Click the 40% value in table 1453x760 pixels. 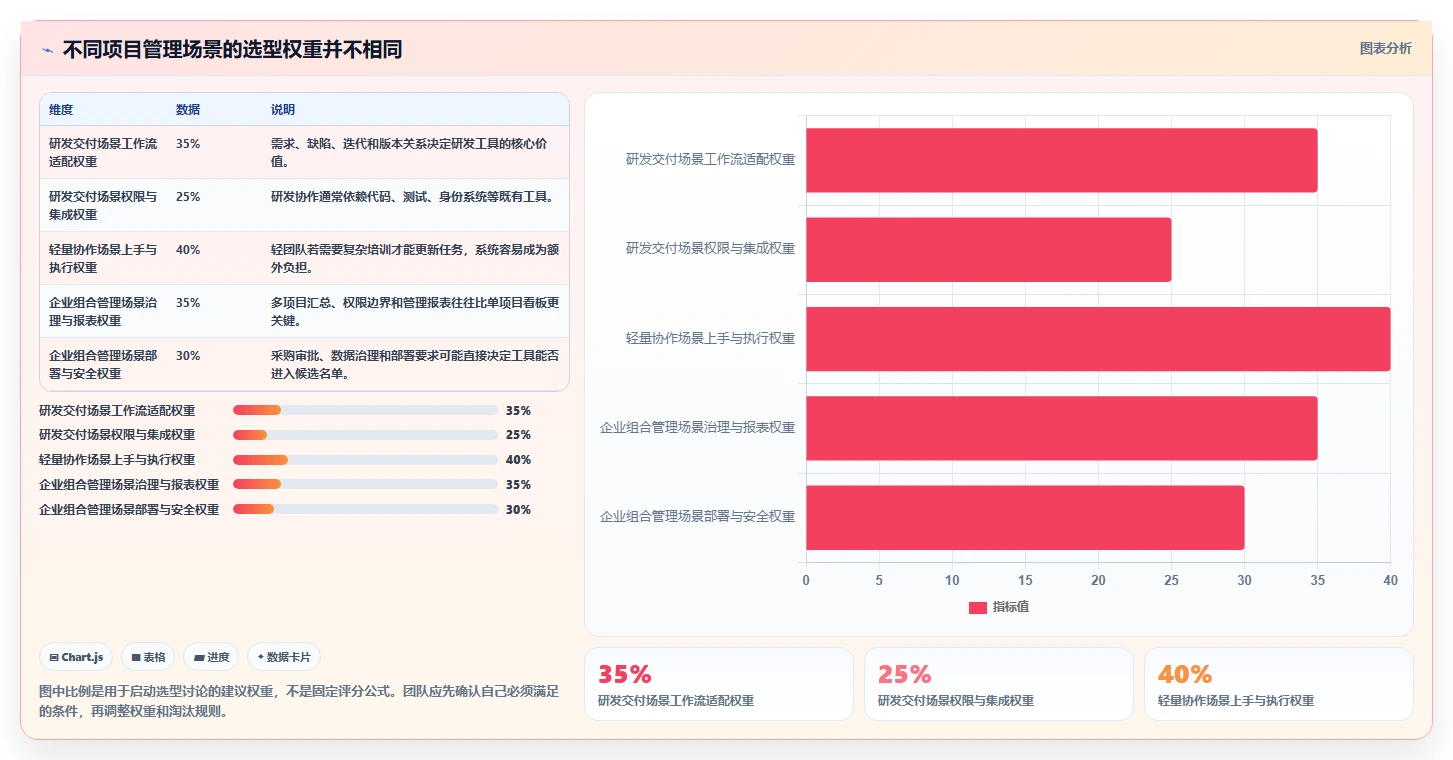tap(188, 250)
